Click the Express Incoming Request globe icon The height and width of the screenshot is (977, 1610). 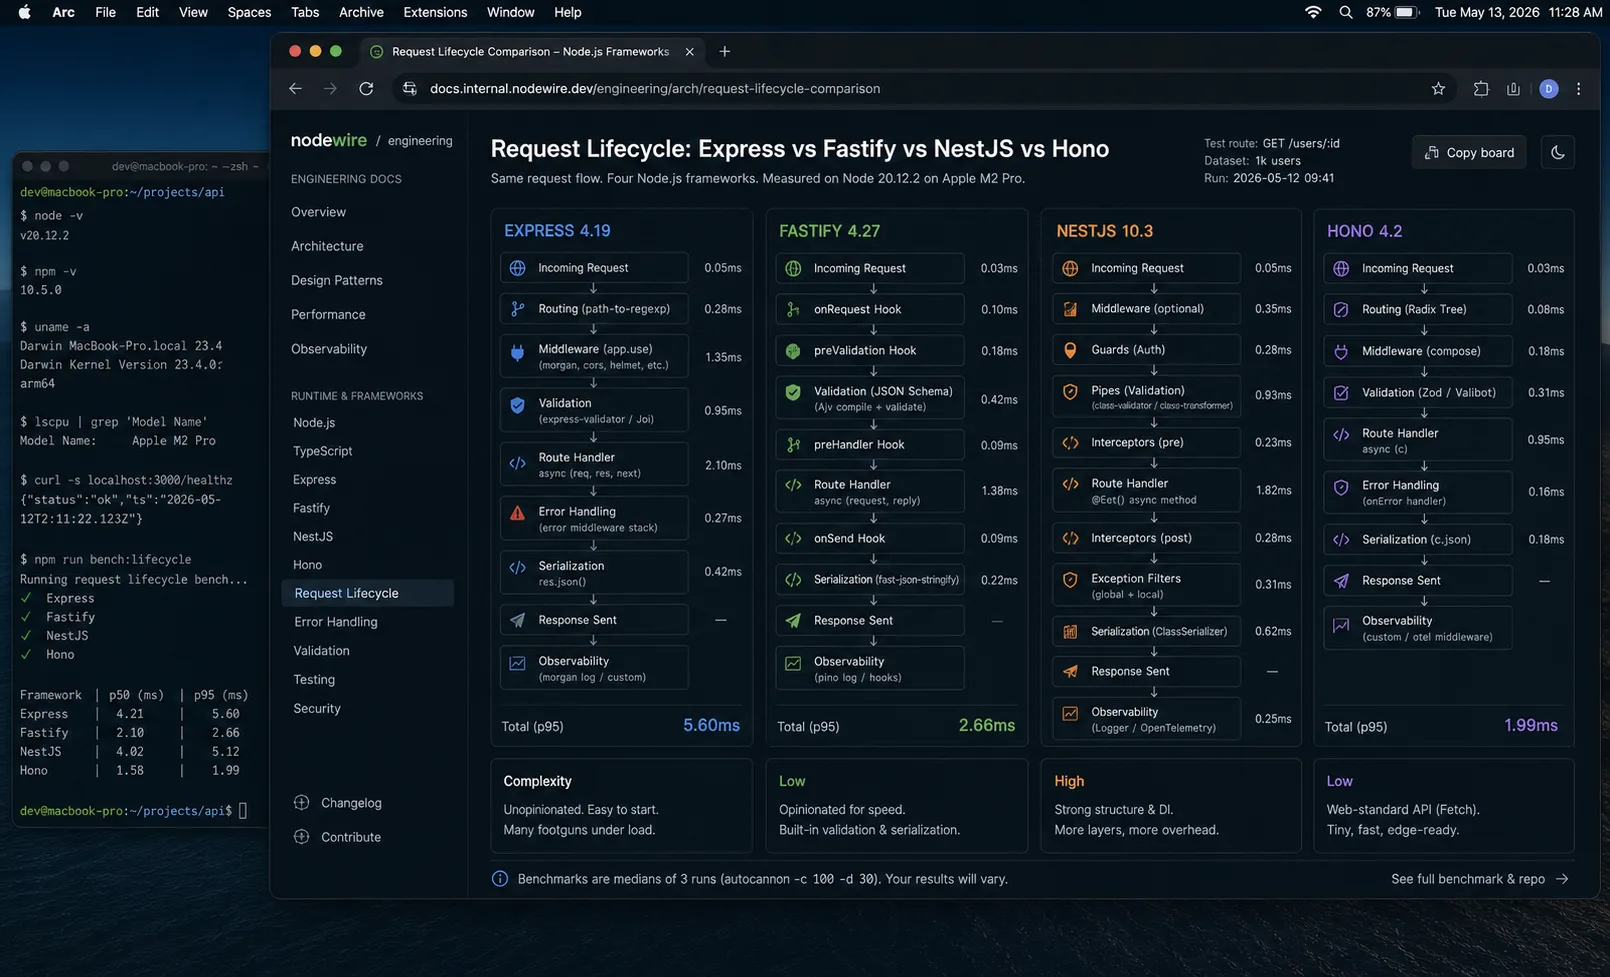(518, 268)
